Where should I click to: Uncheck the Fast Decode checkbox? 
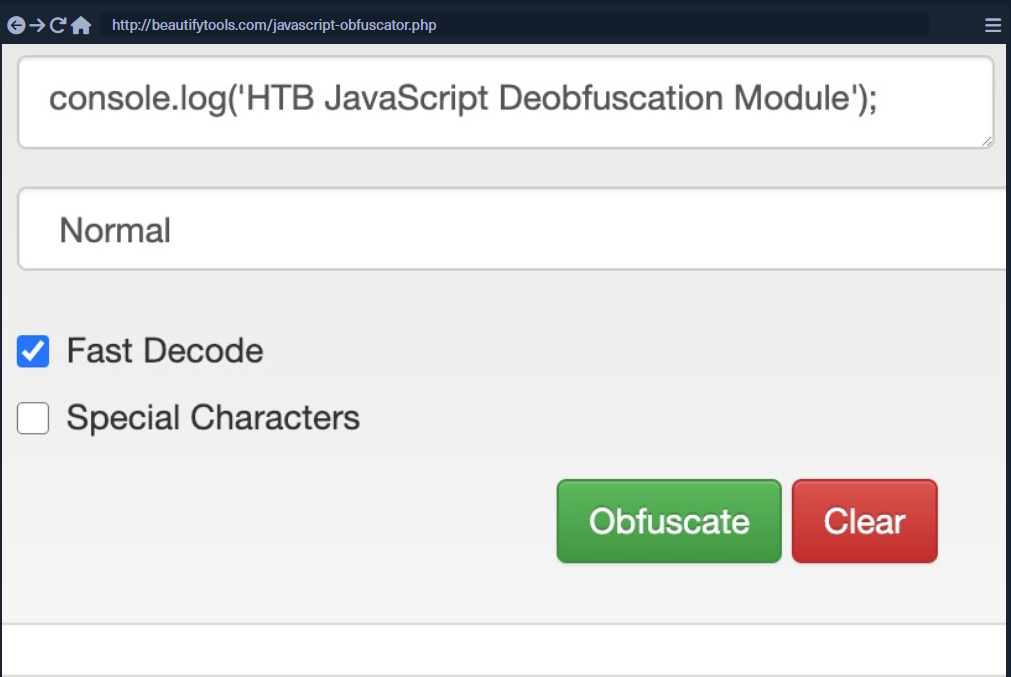pyautogui.click(x=31, y=351)
